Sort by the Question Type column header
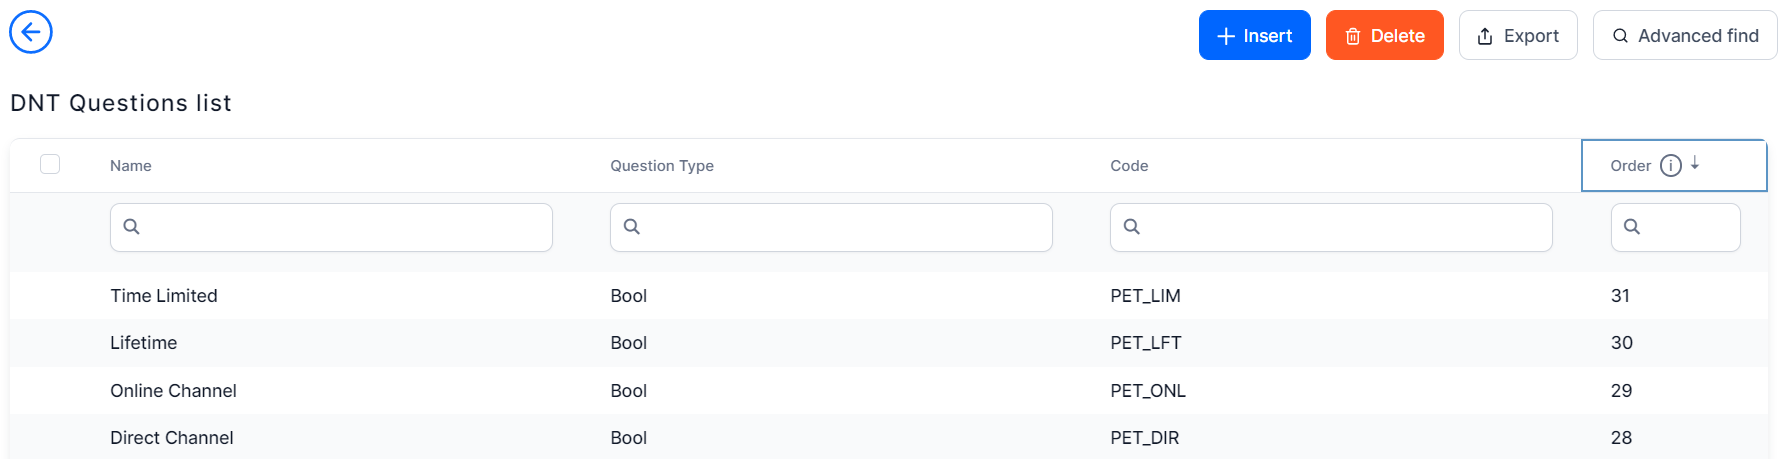 point(662,166)
